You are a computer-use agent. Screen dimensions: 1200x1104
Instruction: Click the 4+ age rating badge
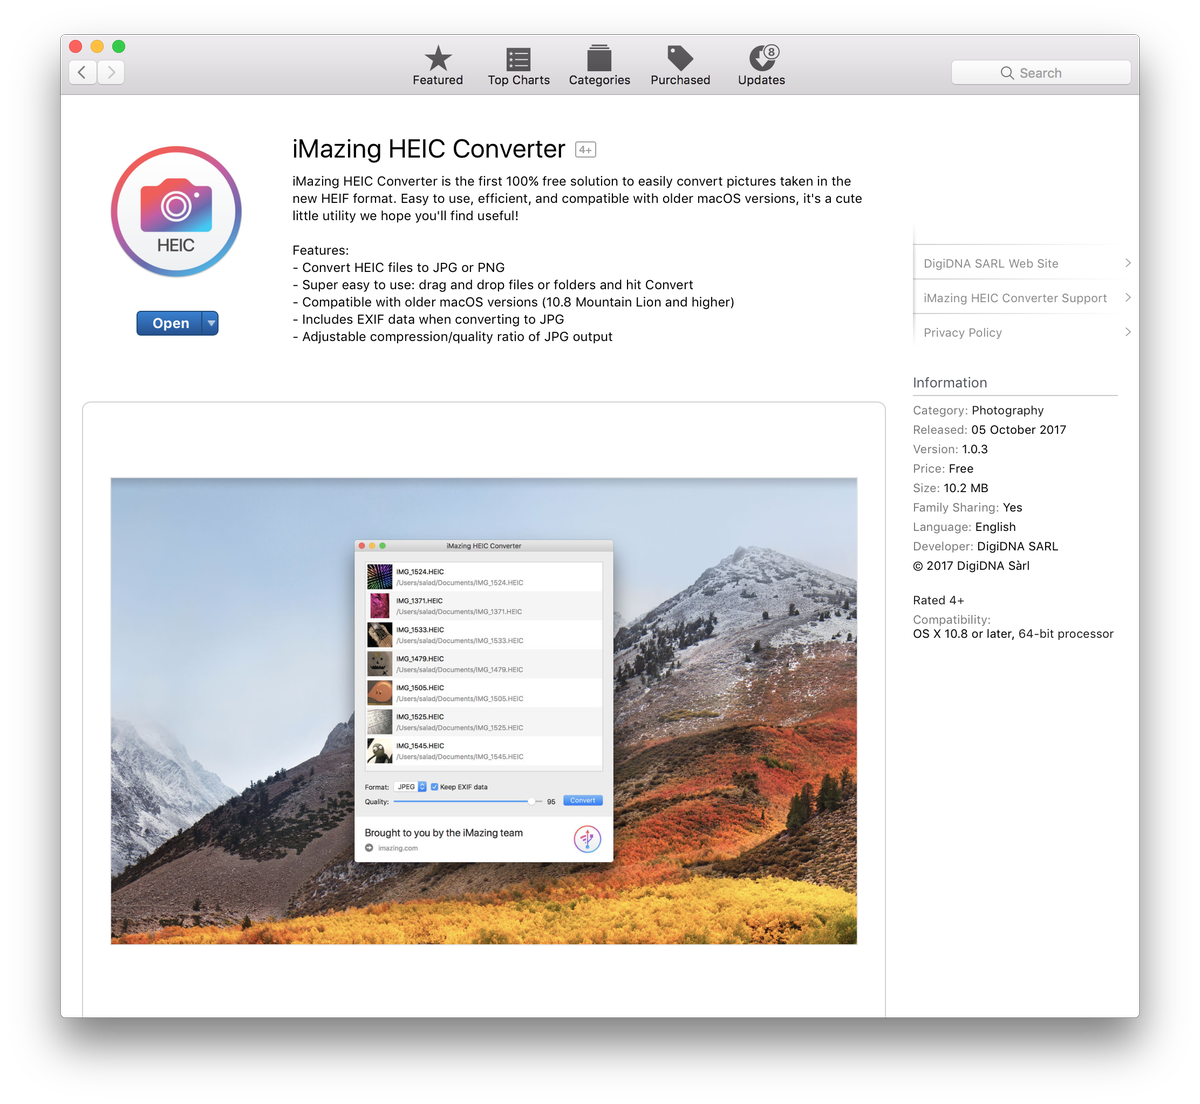coord(586,150)
